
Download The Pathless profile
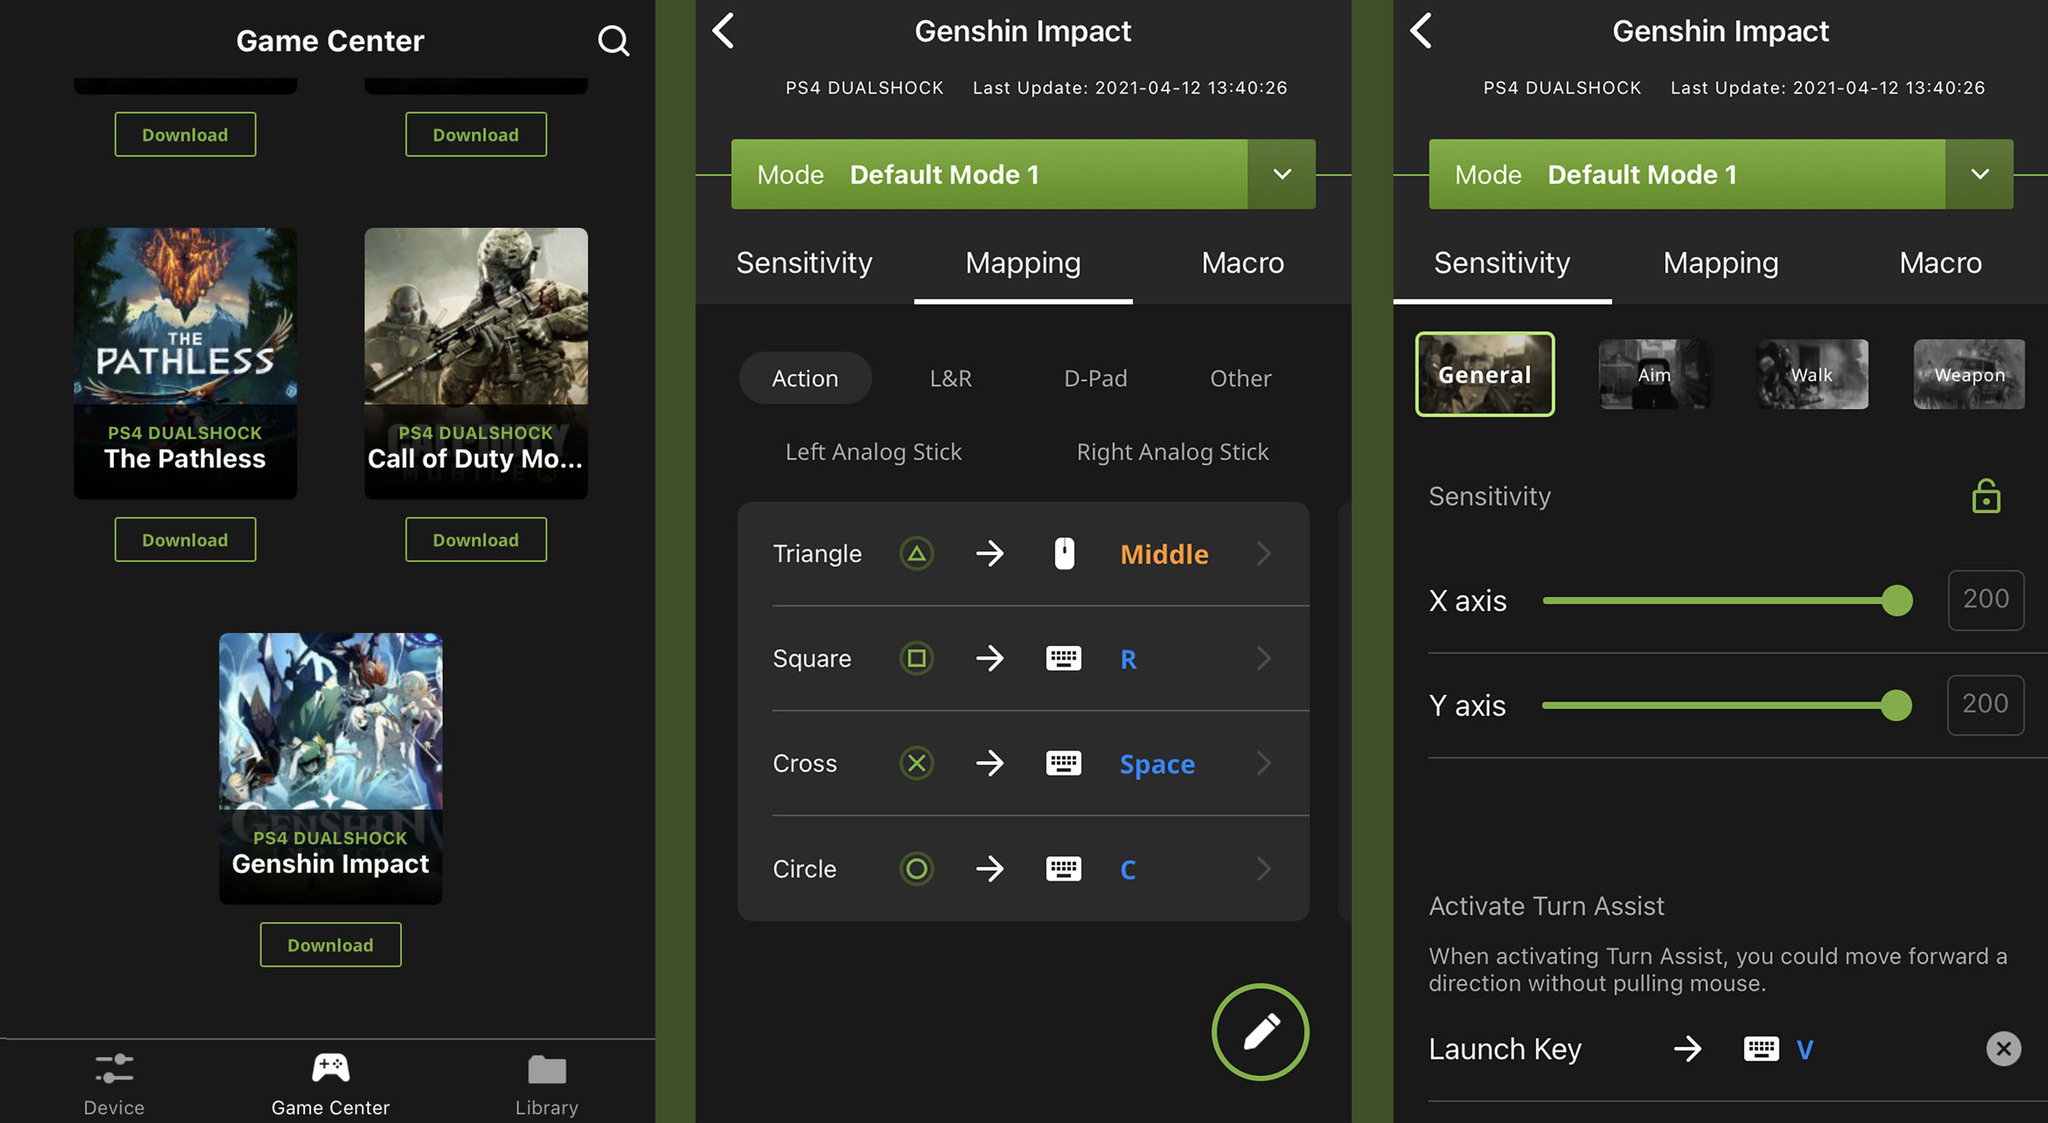click(x=185, y=539)
